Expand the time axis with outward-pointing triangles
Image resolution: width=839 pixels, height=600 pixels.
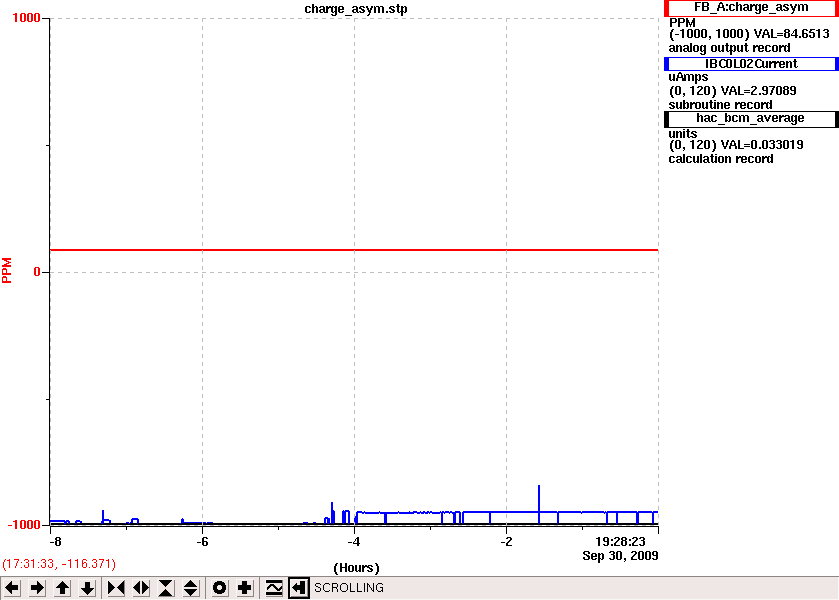click(141, 588)
